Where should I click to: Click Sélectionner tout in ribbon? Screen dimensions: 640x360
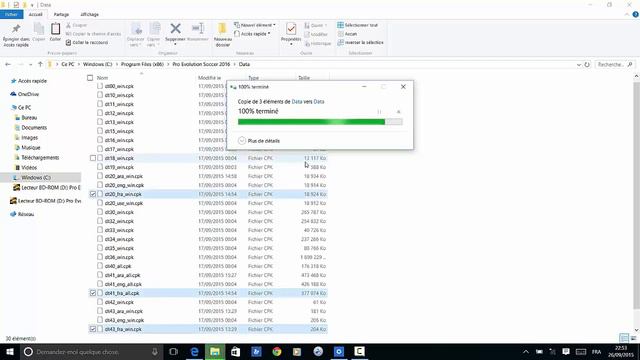pos(358,25)
